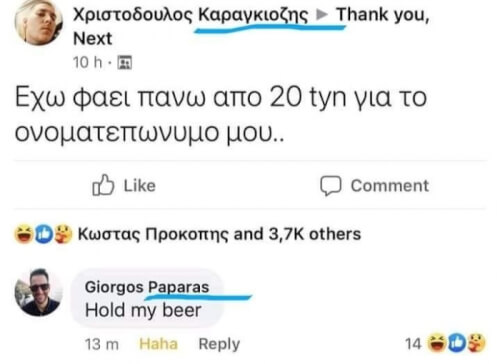The image size is (500, 364).
Task: View Κωστας Προκοπης and 3,7K others list
Action: pos(219,234)
